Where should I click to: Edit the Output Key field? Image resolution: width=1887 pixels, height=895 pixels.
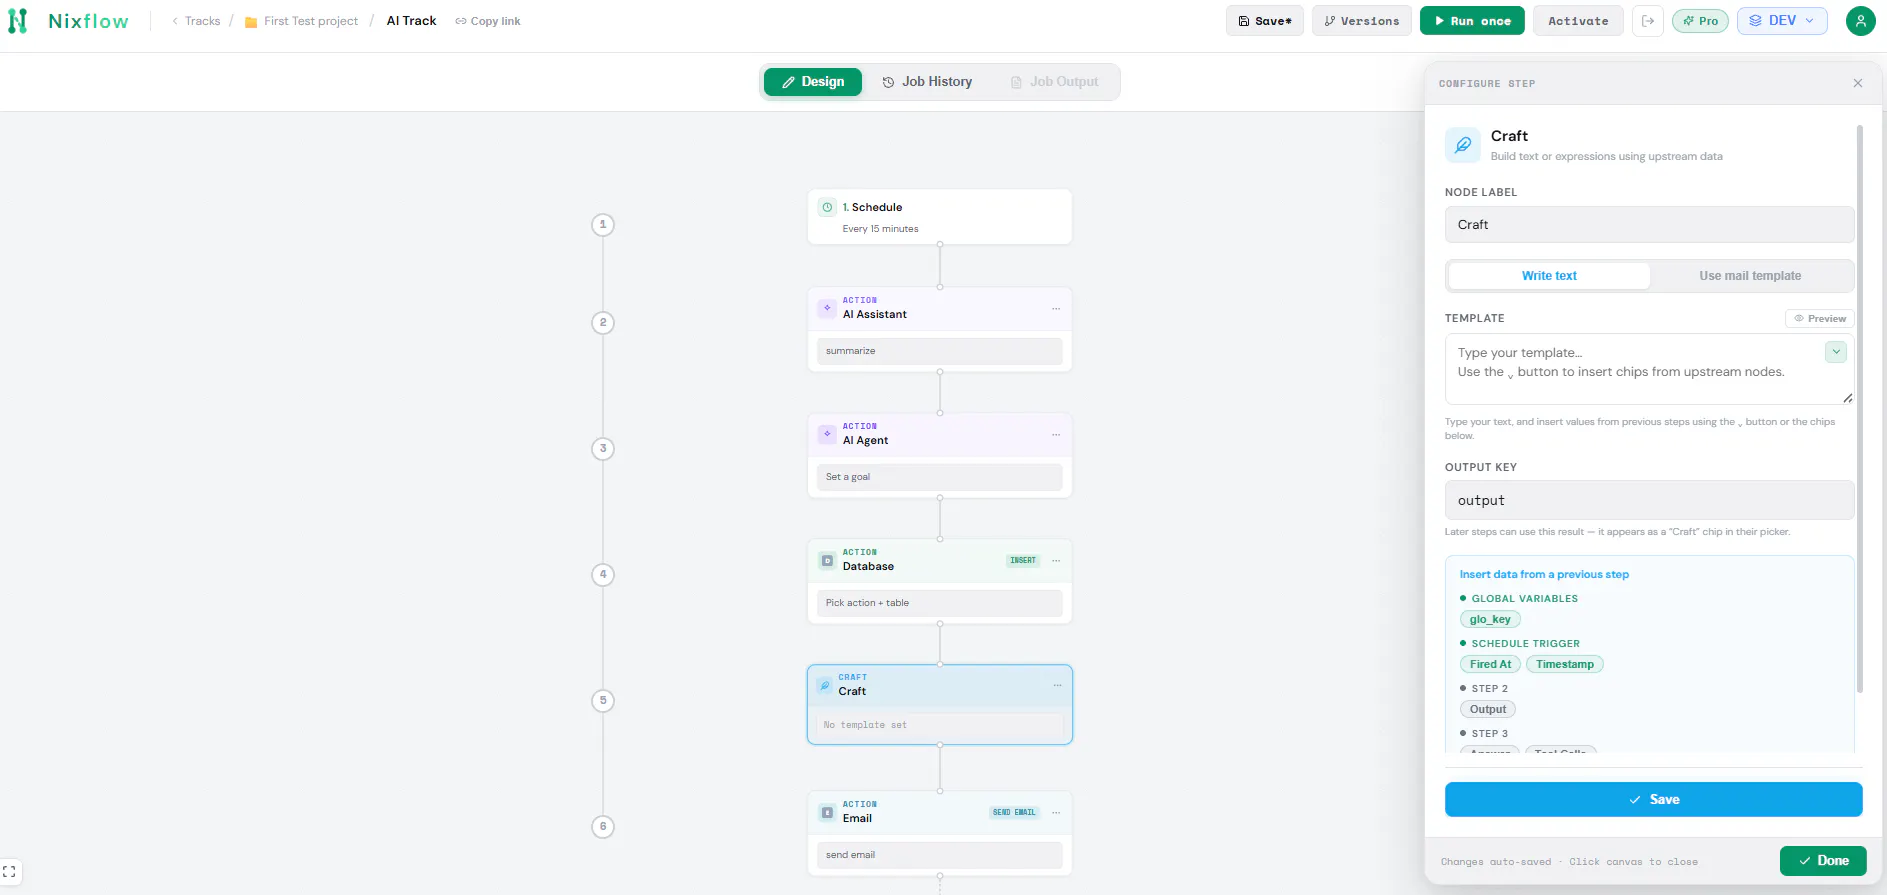point(1649,500)
